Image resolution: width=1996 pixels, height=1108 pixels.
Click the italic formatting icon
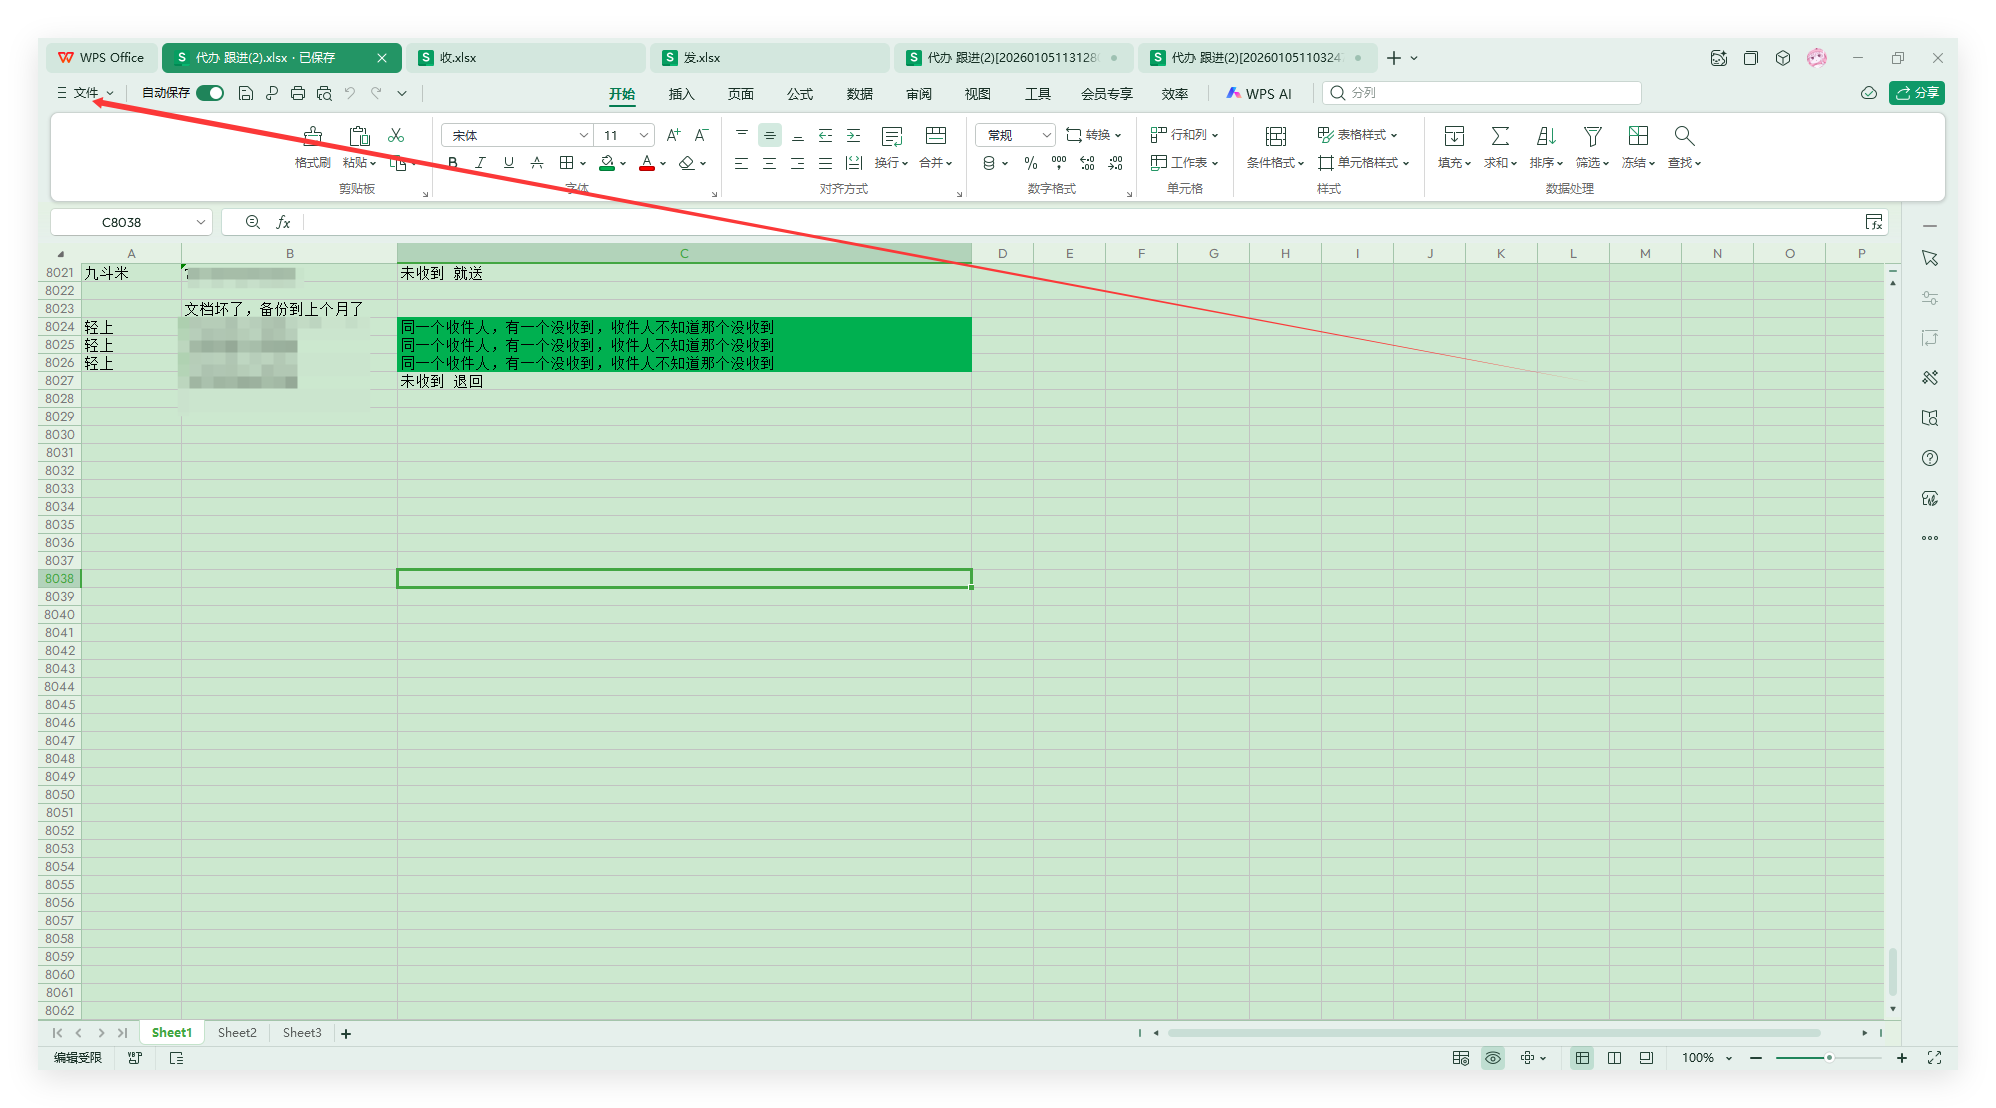(x=481, y=163)
